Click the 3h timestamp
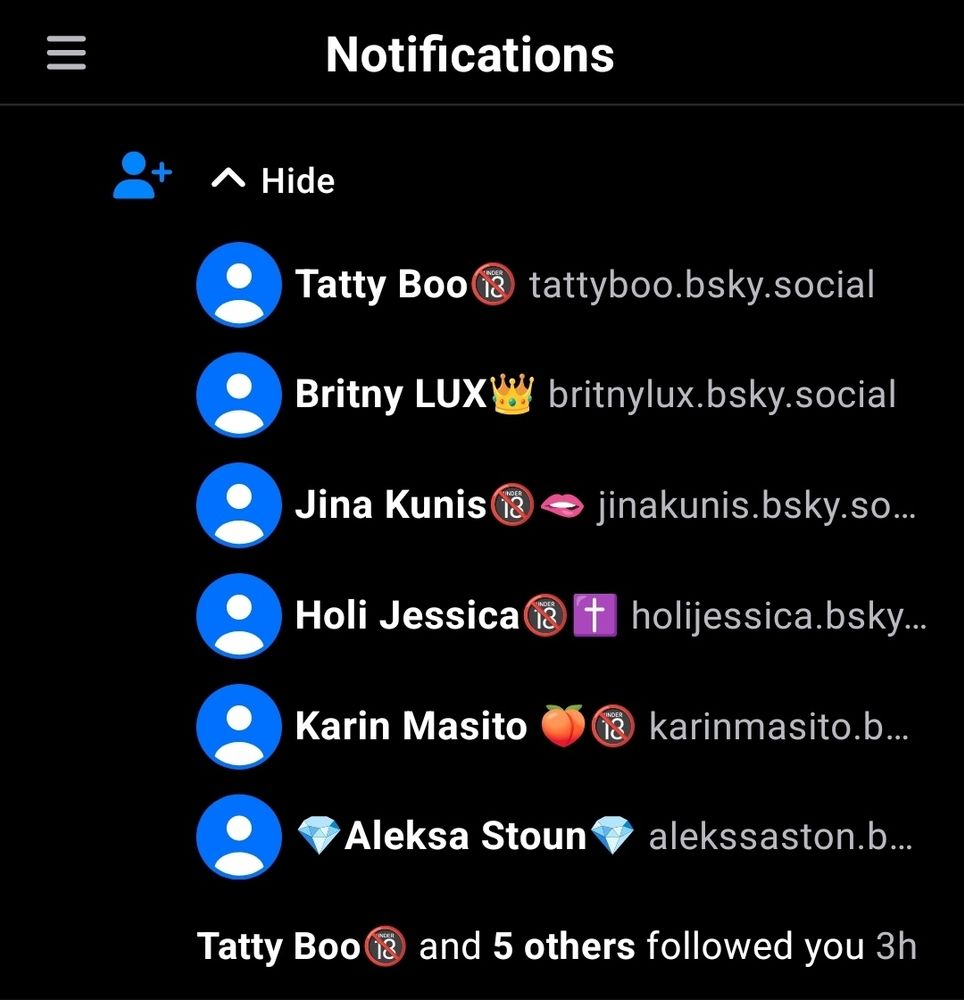The width and height of the screenshot is (964, 1000). pos(896,946)
